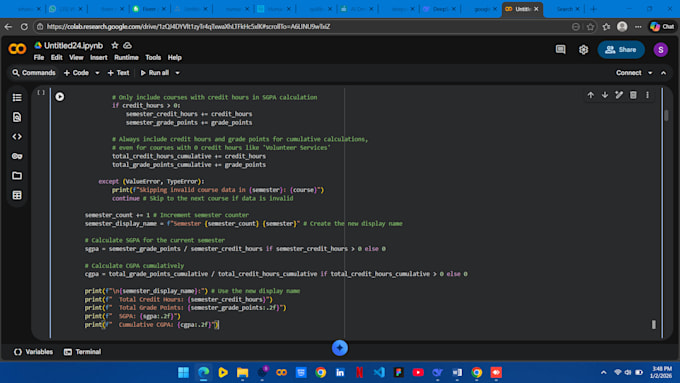Viewport: 680px width, 383px height.
Task: Move cell down with the arrow icon
Action: click(x=605, y=95)
